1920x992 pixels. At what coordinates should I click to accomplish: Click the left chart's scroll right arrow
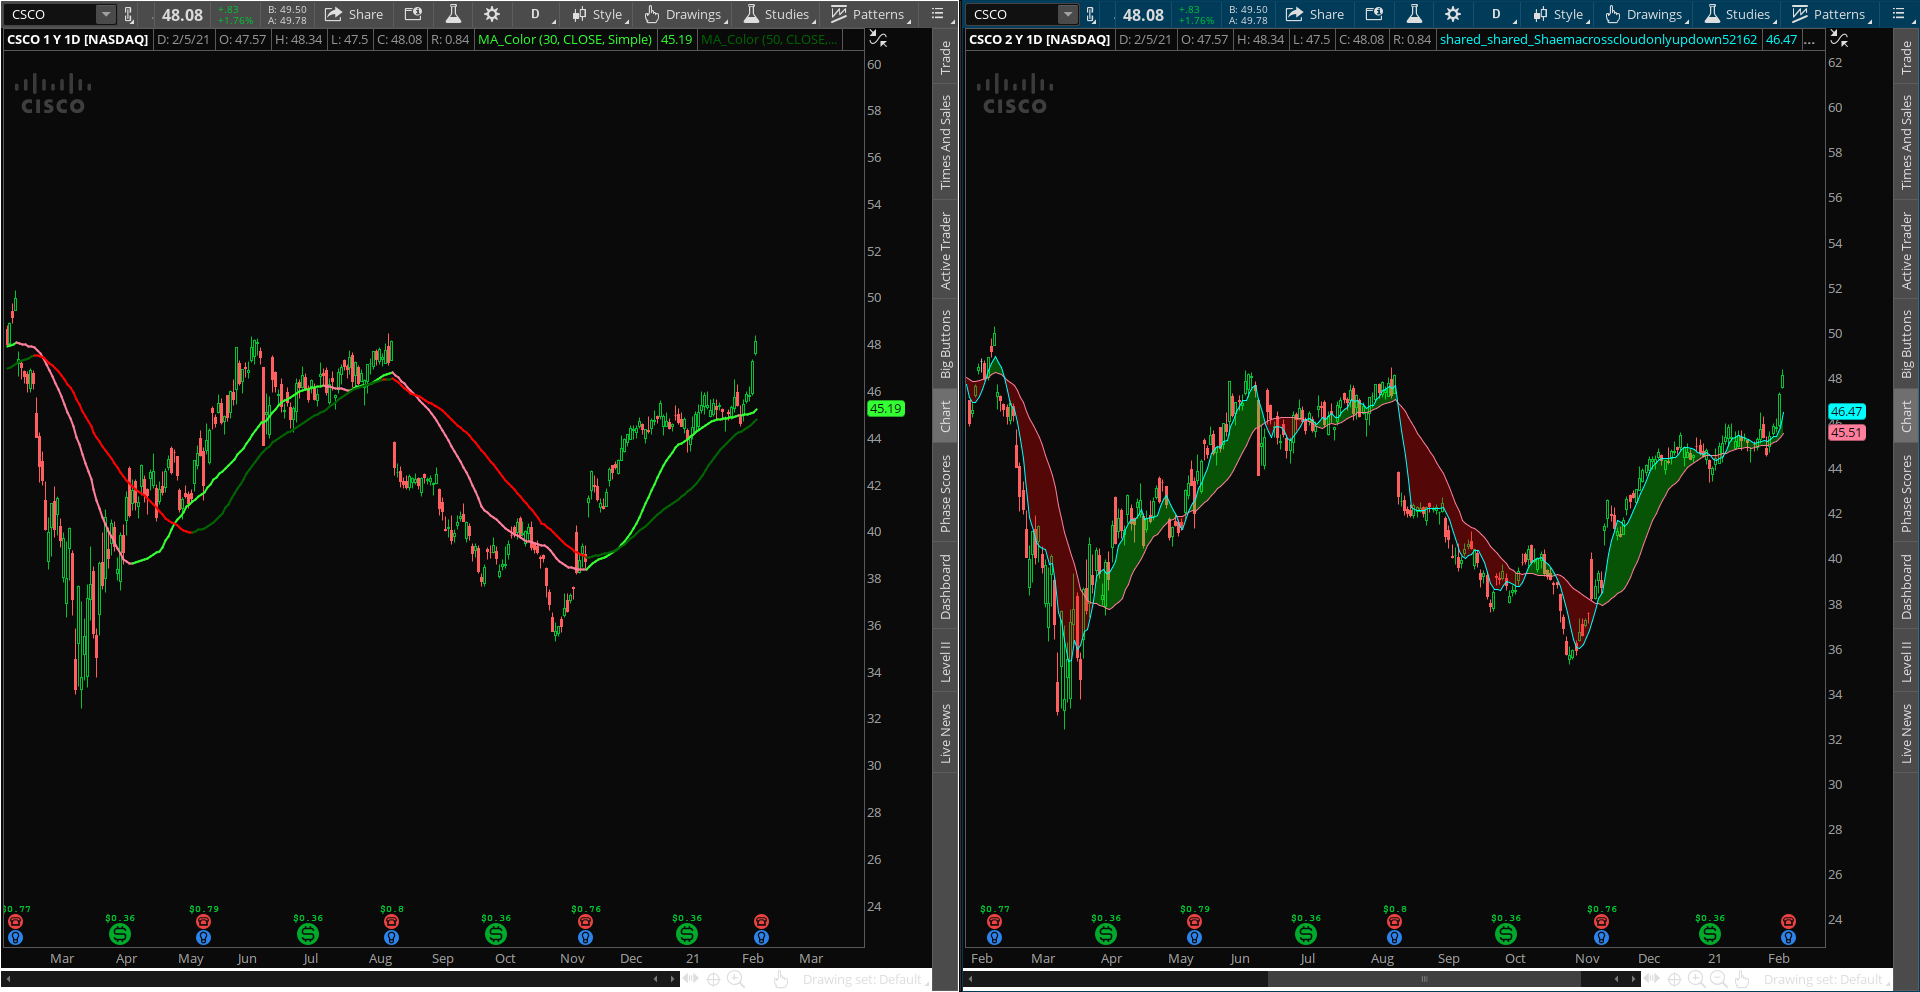coord(673,979)
